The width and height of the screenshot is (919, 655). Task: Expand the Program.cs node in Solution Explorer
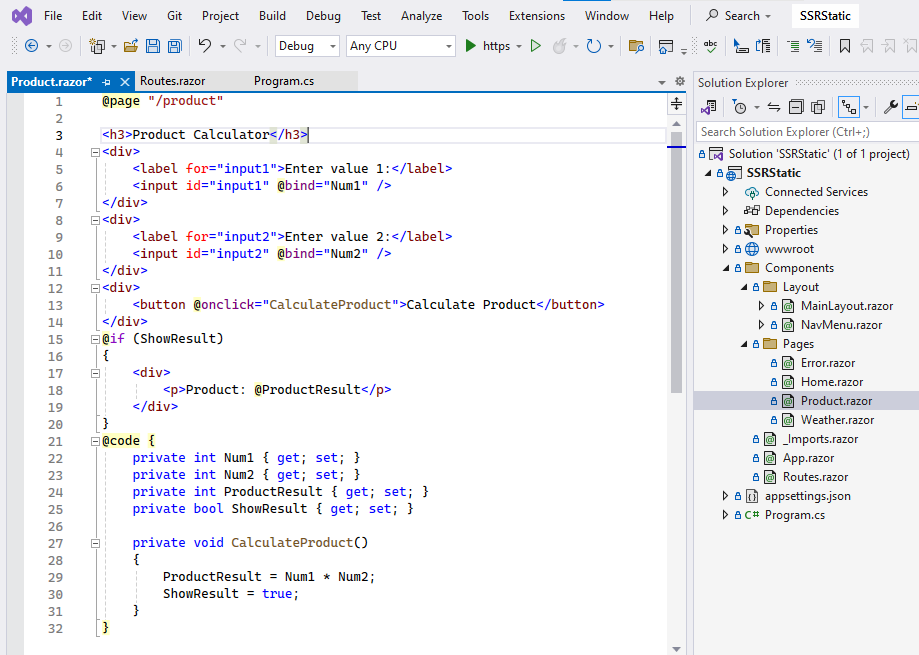pos(726,515)
